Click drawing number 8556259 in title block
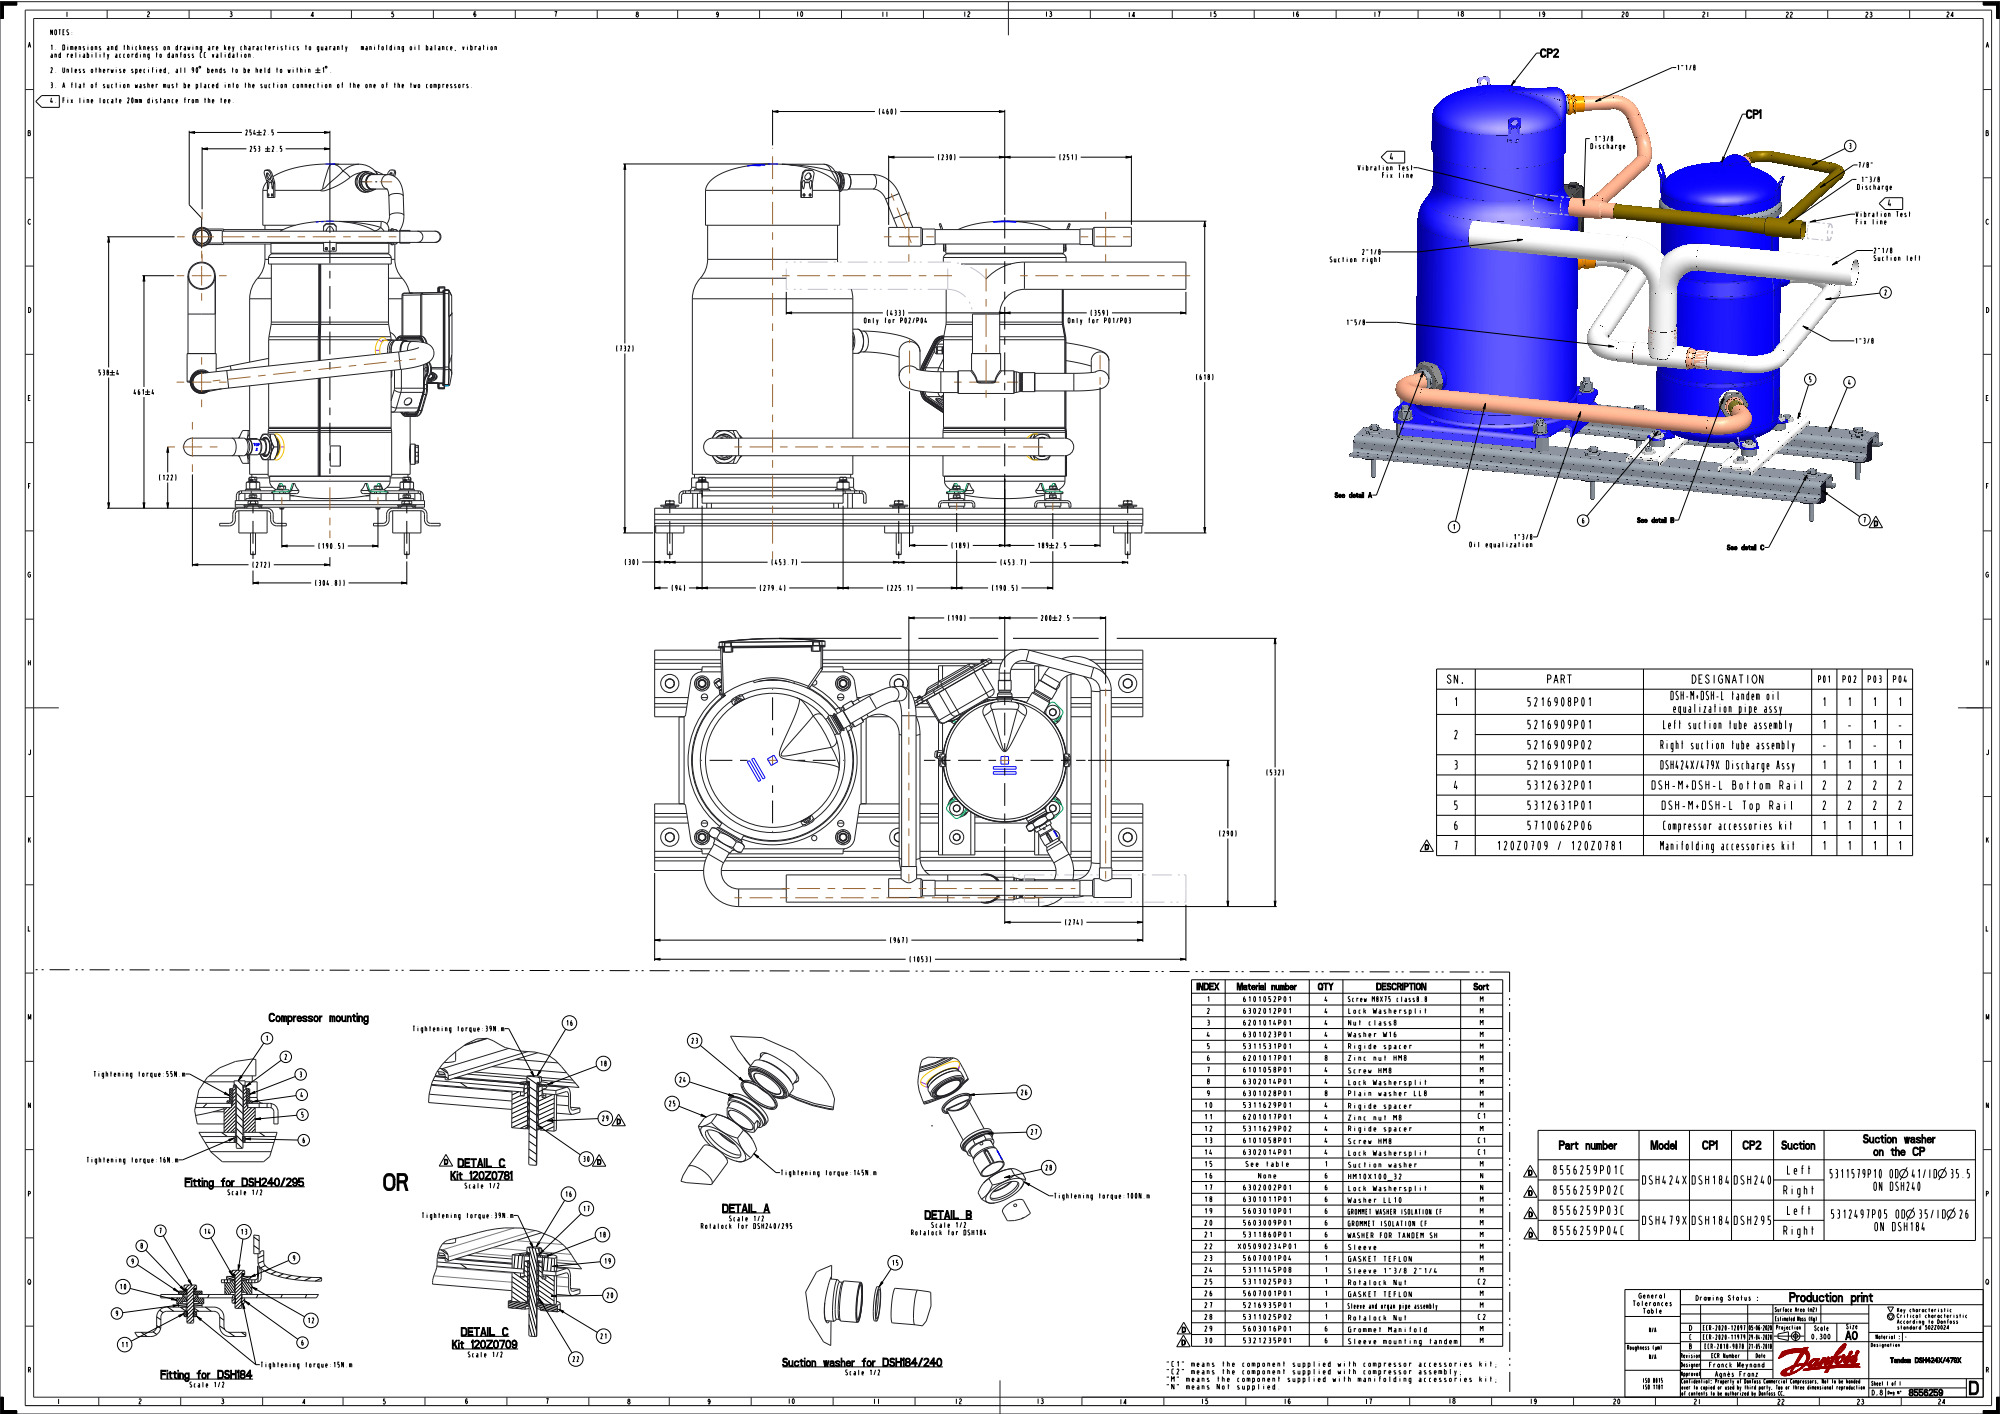 click(1925, 1392)
